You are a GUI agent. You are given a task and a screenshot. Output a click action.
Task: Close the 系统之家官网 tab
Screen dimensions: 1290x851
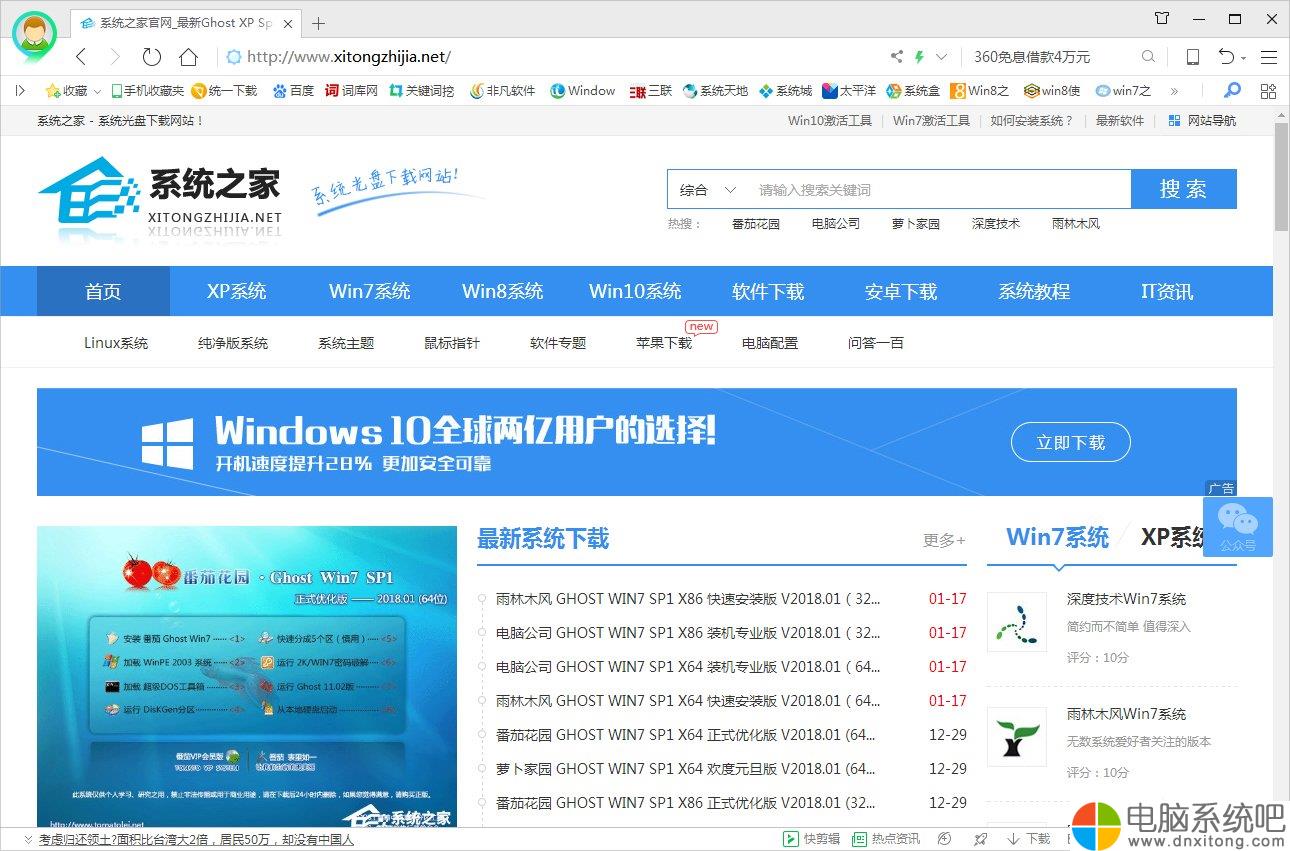[x=288, y=23]
